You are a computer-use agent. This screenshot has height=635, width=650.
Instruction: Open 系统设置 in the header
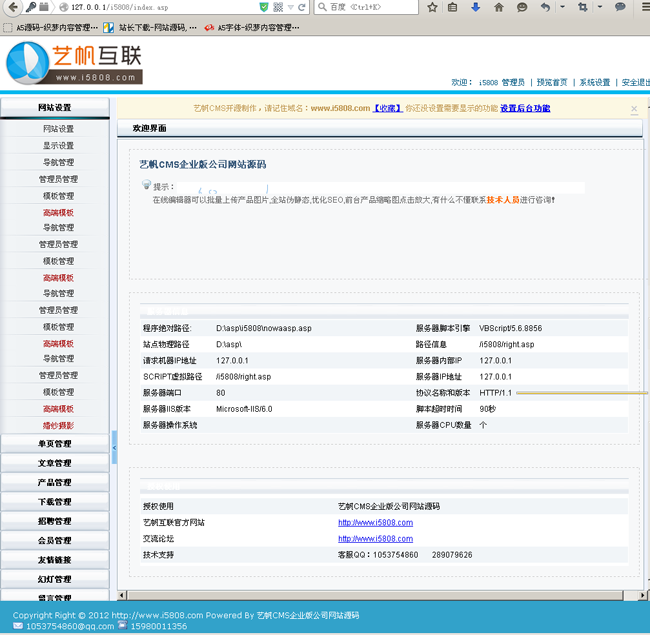(x=594, y=82)
